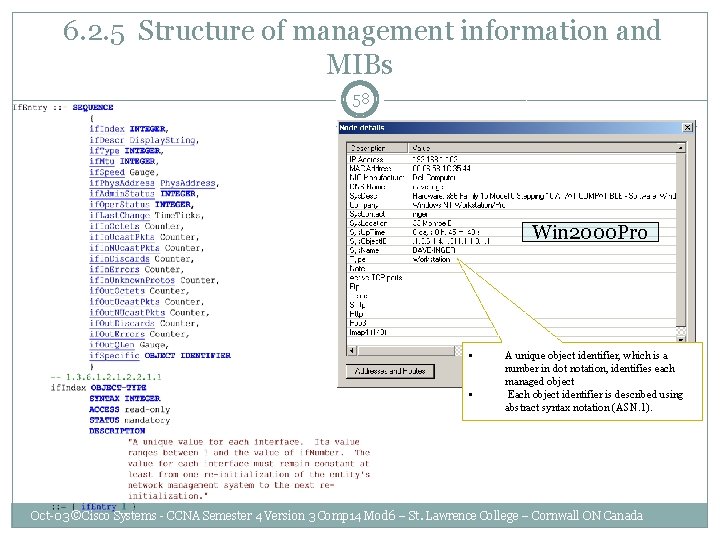The width and height of the screenshot is (720, 540).
Task: Click the horizontal scrollbar left arrow
Action: tap(352, 351)
